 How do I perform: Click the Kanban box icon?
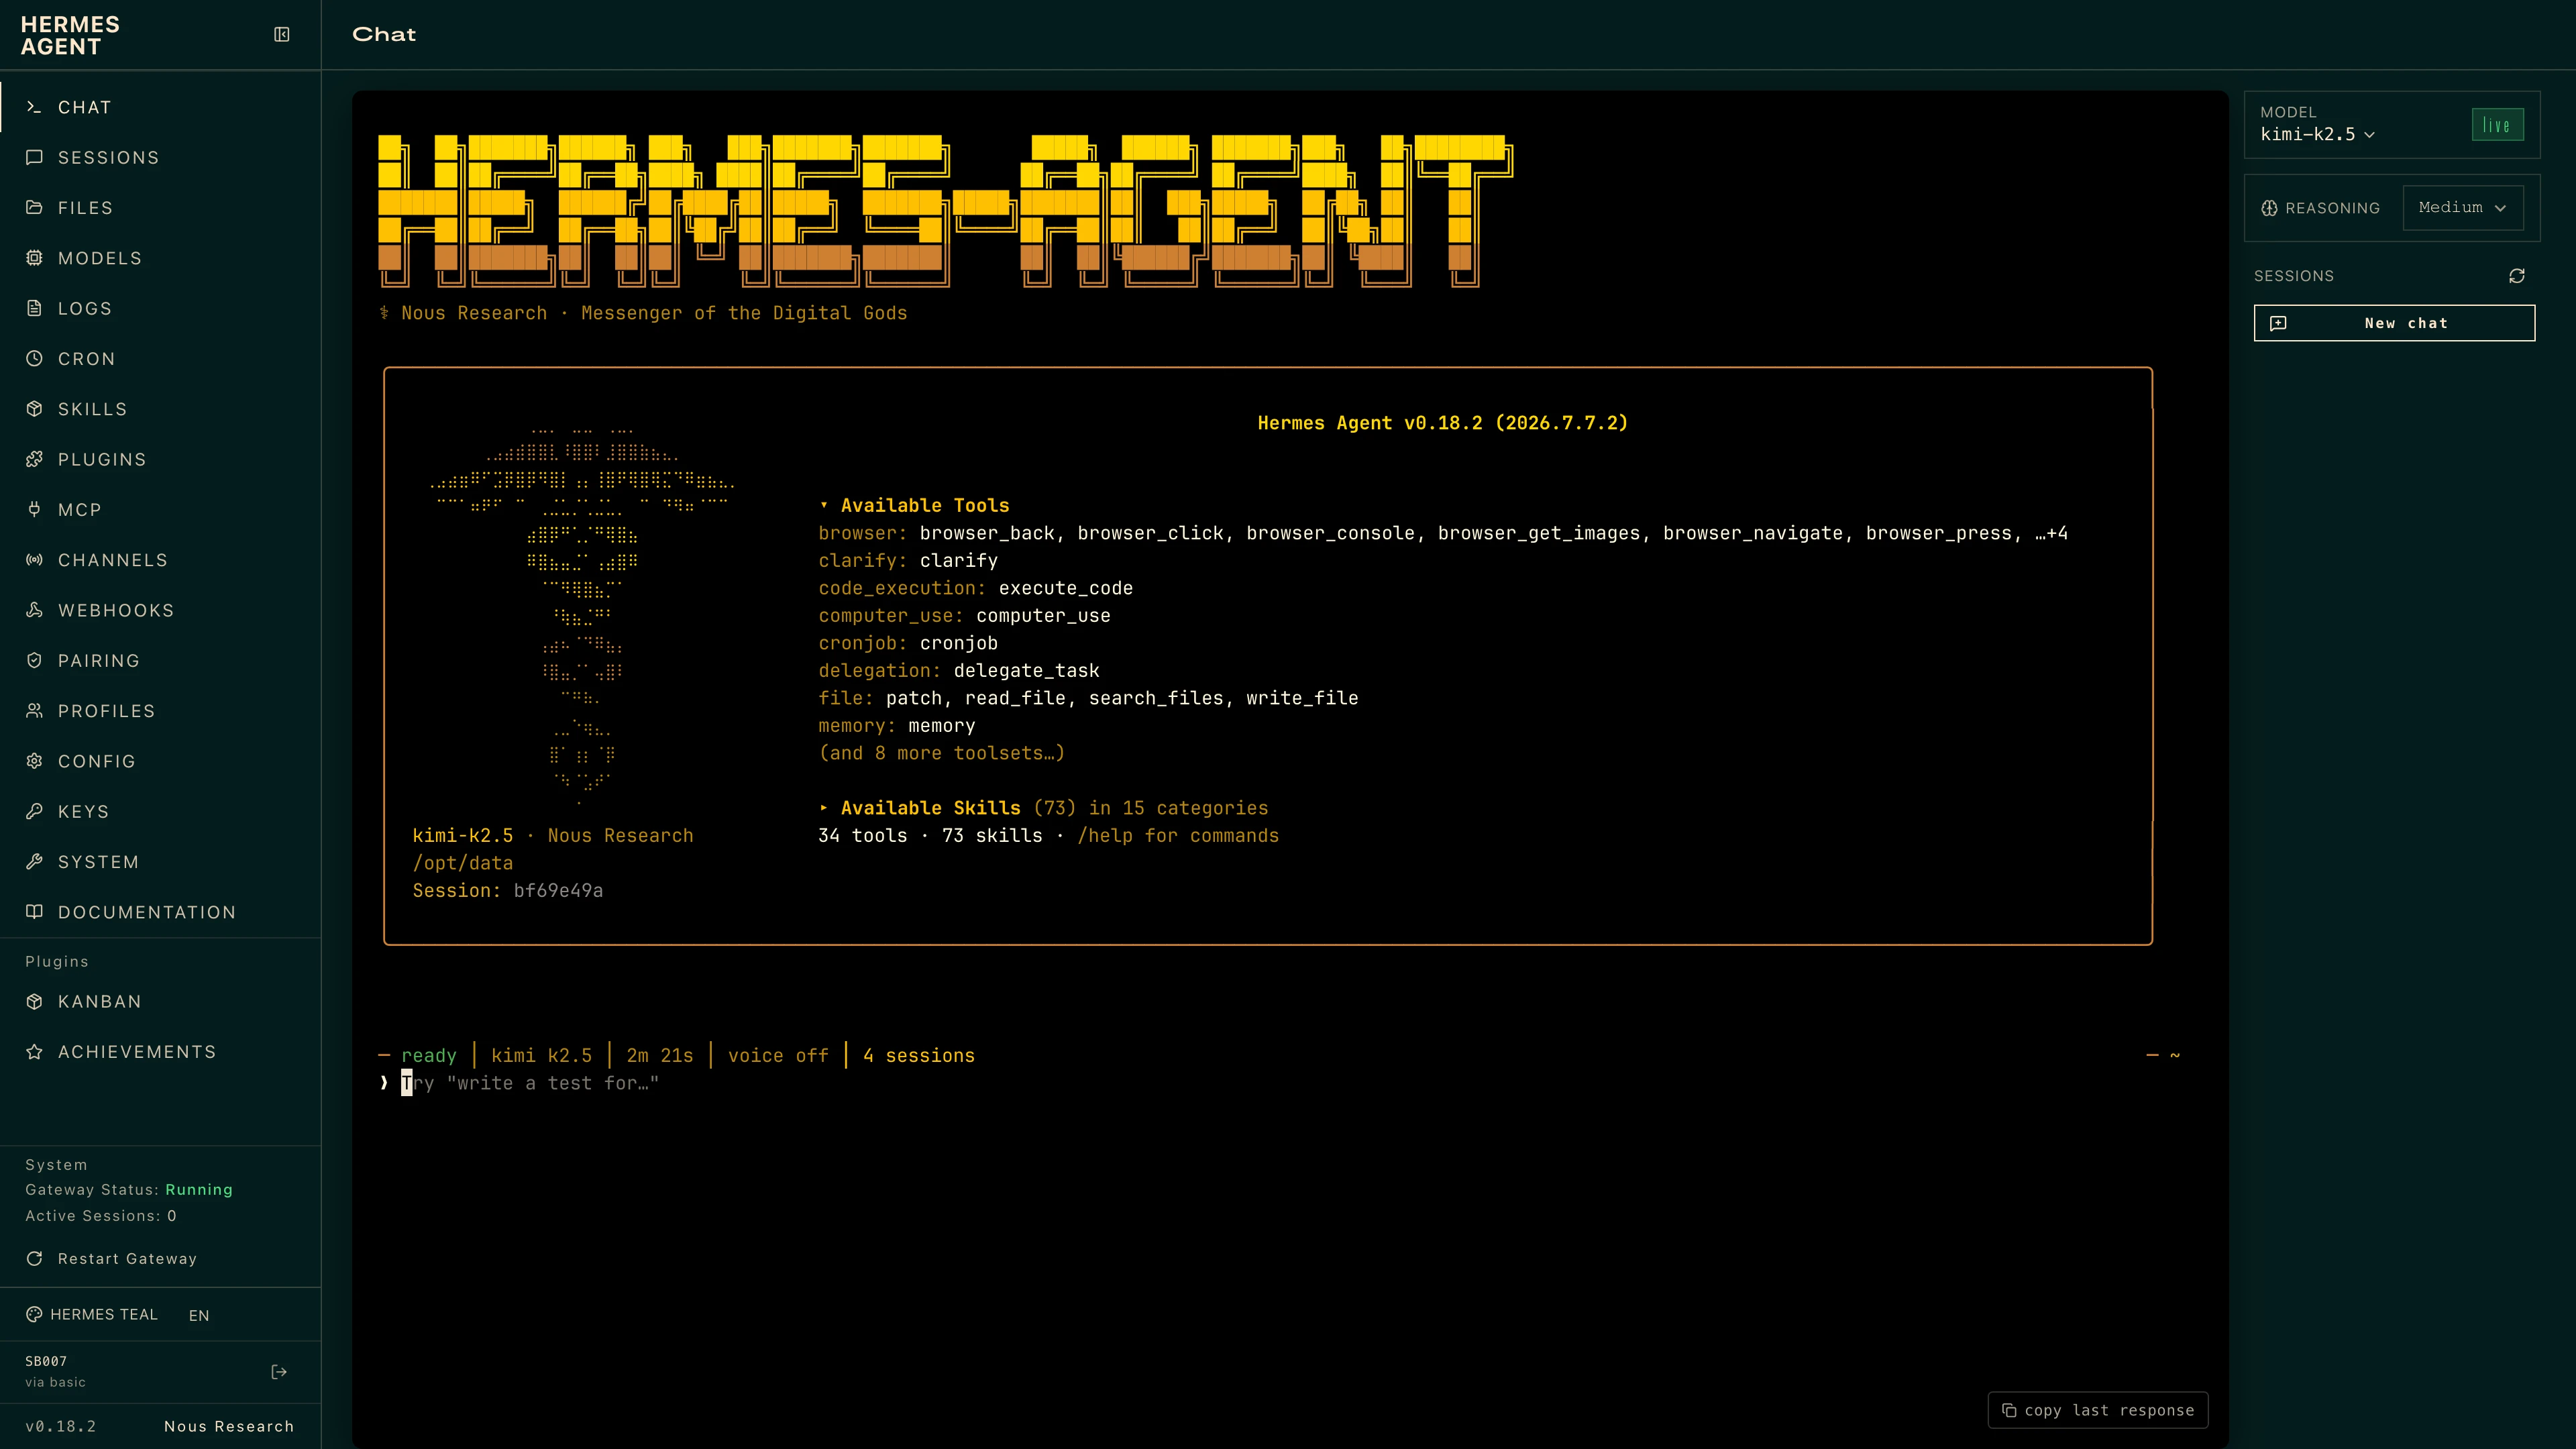pos(34,1002)
